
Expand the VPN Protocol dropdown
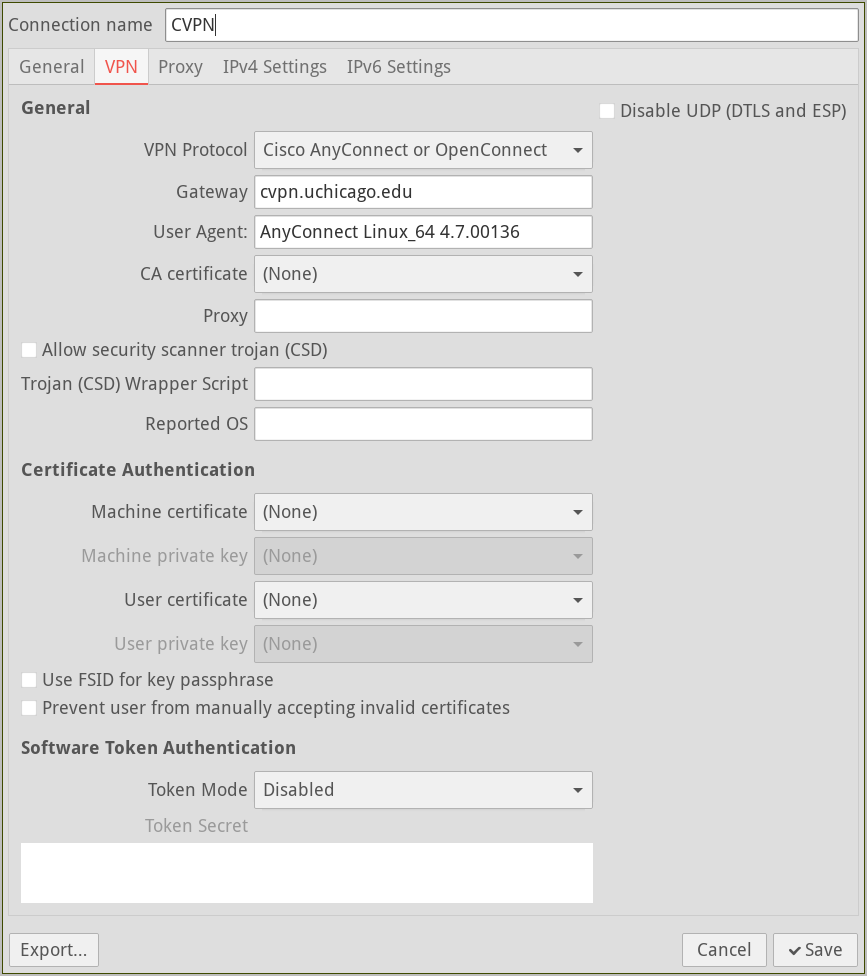pyautogui.click(x=423, y=150)
